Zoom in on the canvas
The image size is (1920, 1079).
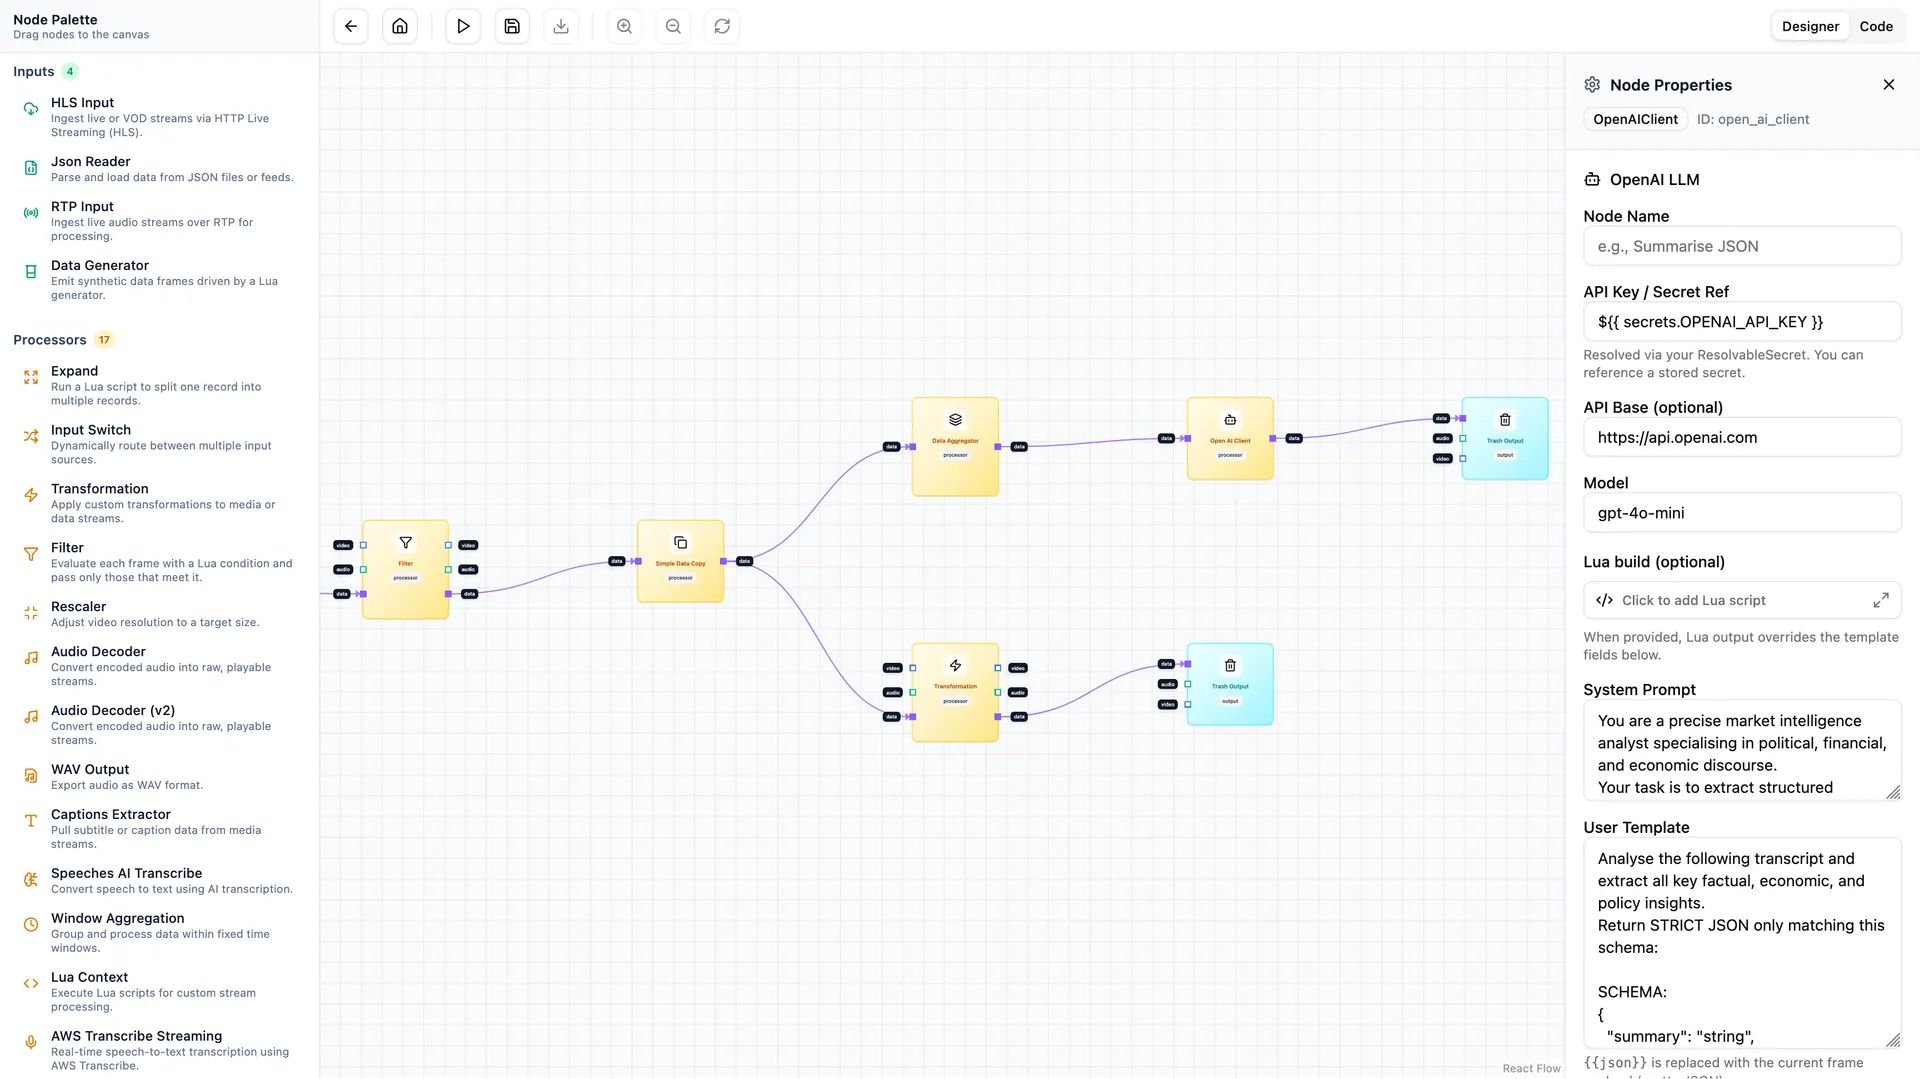pyautogui.click(x=624, y=26)
